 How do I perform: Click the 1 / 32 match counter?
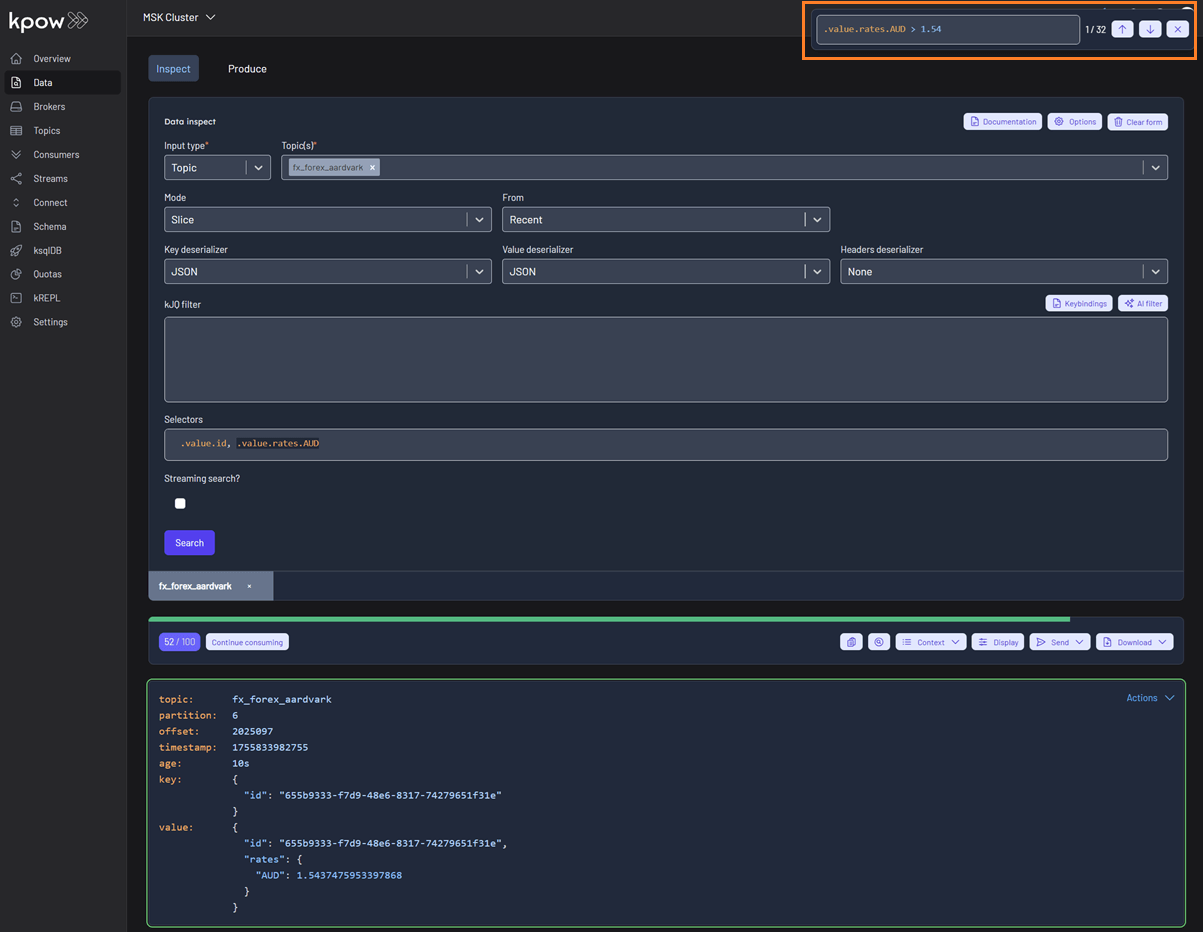point(1095,30)
